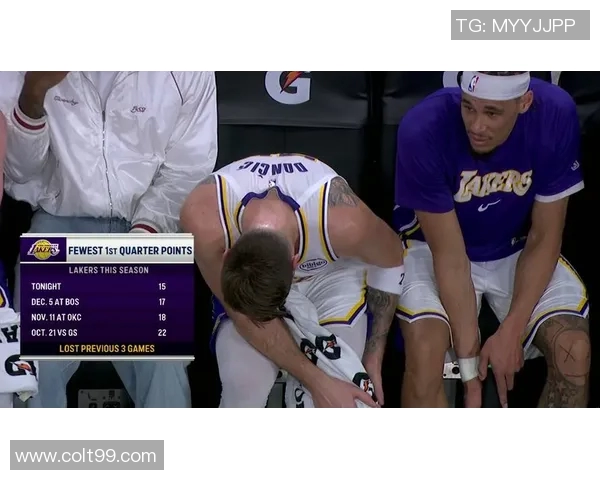Click the sponsor patch on white jersey
Viewport: 600px width, 480px height.
click(313, 264)
